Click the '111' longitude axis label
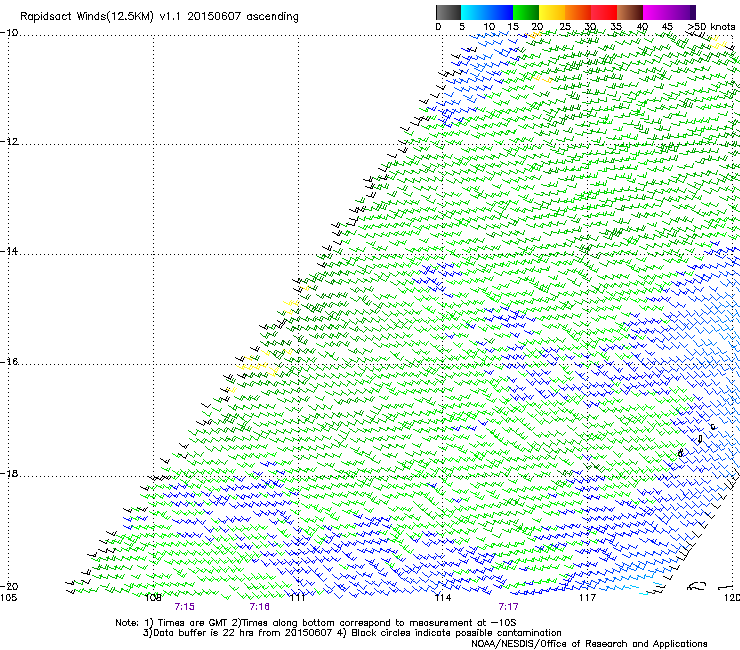 (x=297, y=598)
